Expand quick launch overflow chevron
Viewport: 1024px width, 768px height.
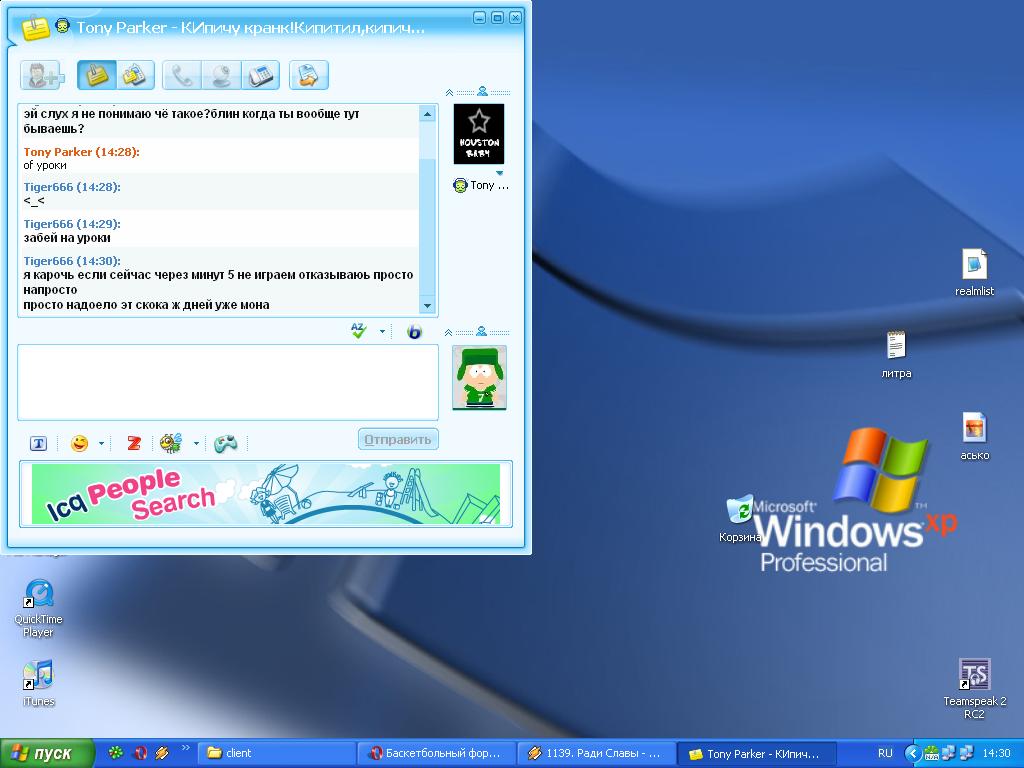[185, 748]
